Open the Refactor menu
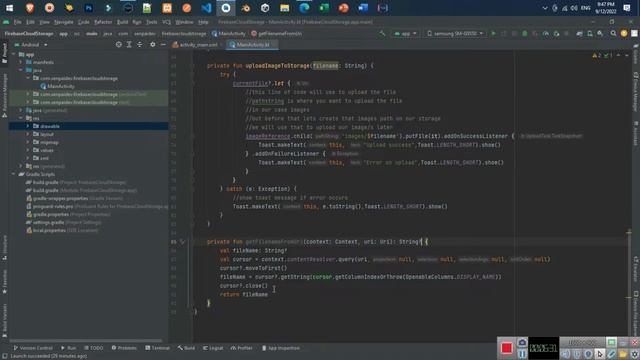This screenshot has width=640, height=360. (103, 22)
